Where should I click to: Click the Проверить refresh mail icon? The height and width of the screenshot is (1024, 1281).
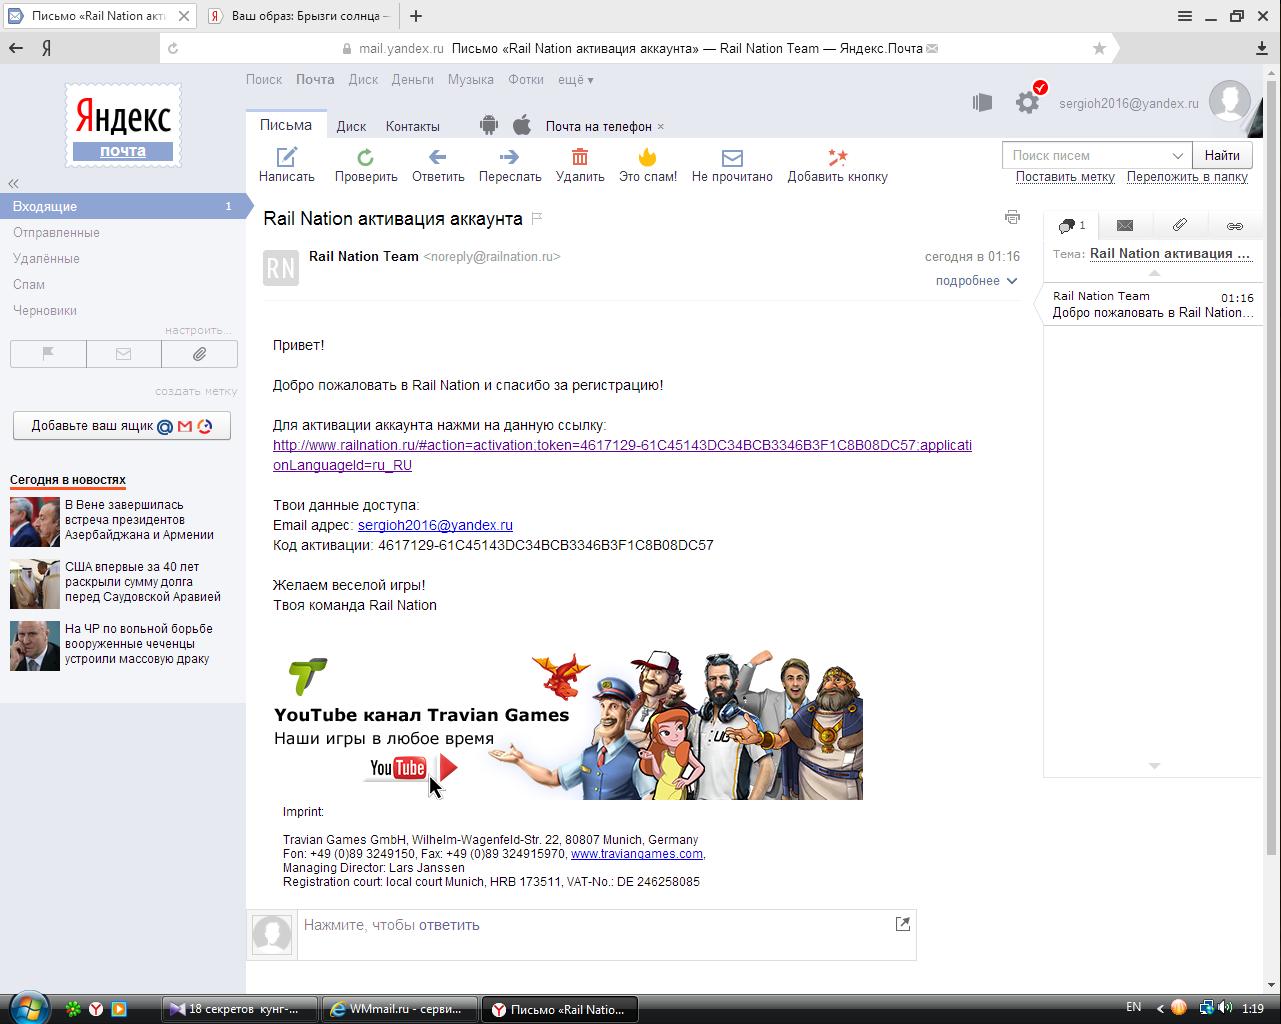click(x=365, y=157)
